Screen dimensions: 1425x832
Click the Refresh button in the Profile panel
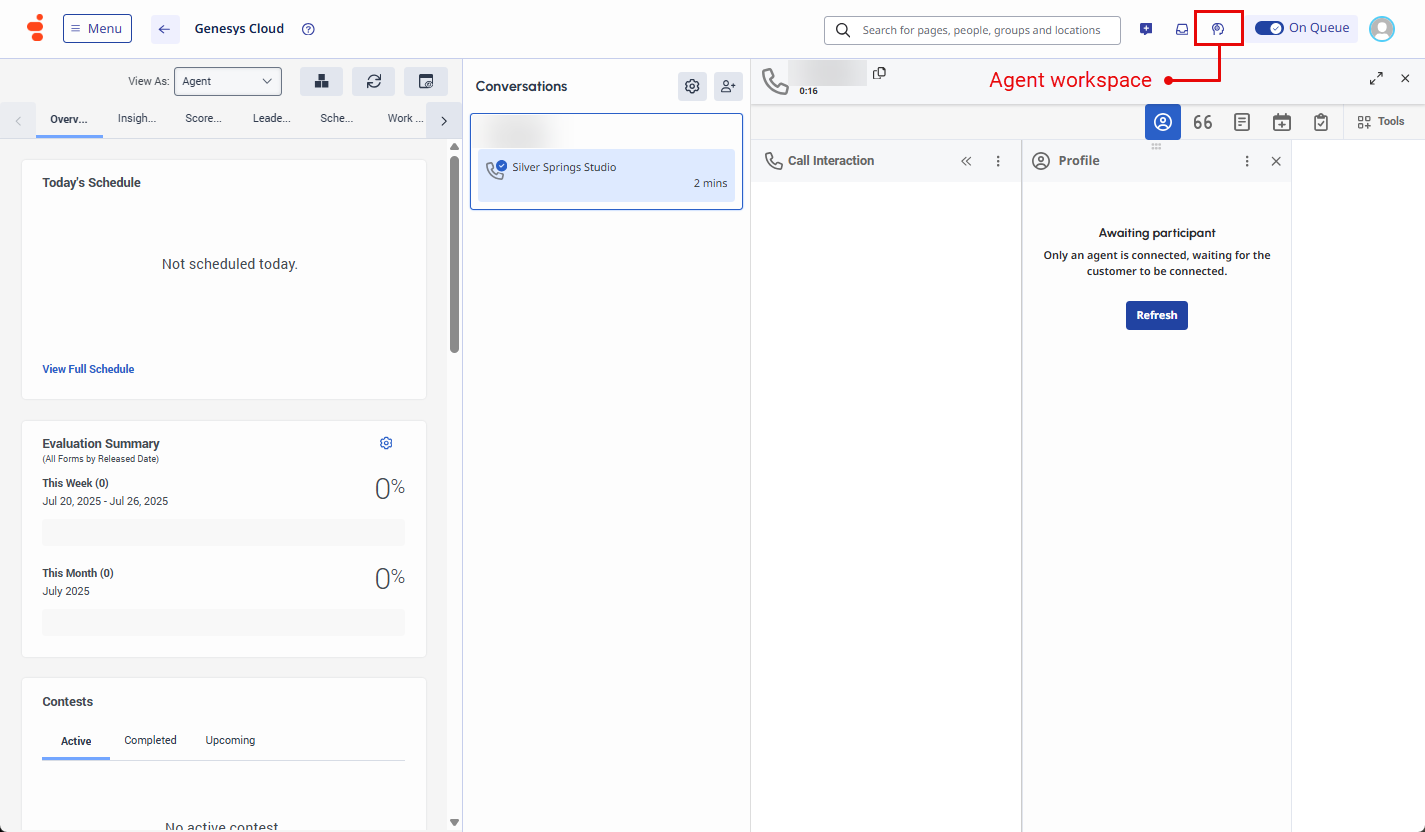(1156, 315)
